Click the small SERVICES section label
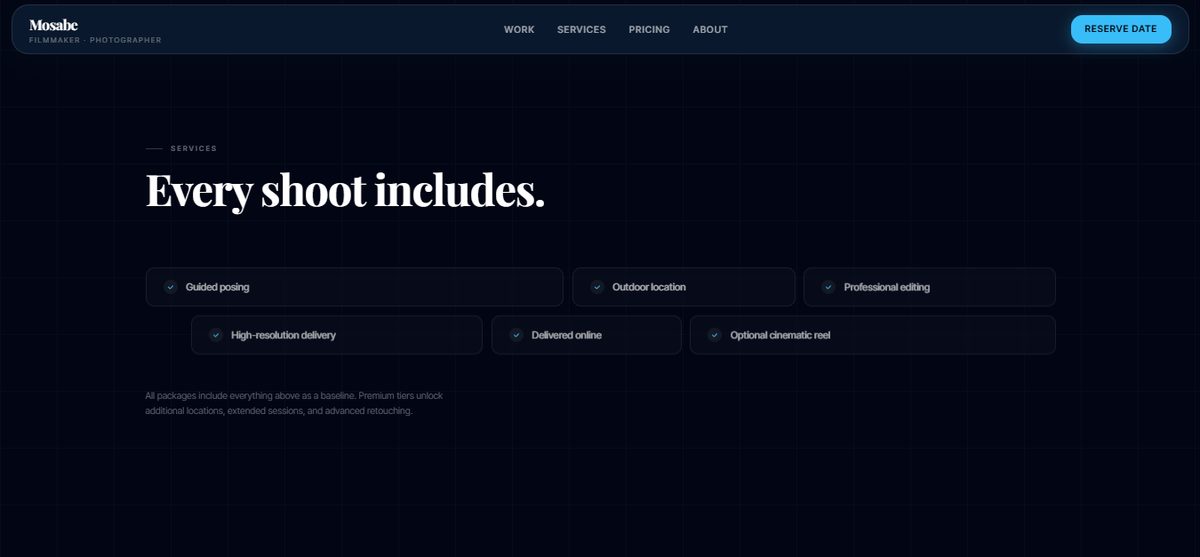The image size is (1200, 557). click(193, 148)
